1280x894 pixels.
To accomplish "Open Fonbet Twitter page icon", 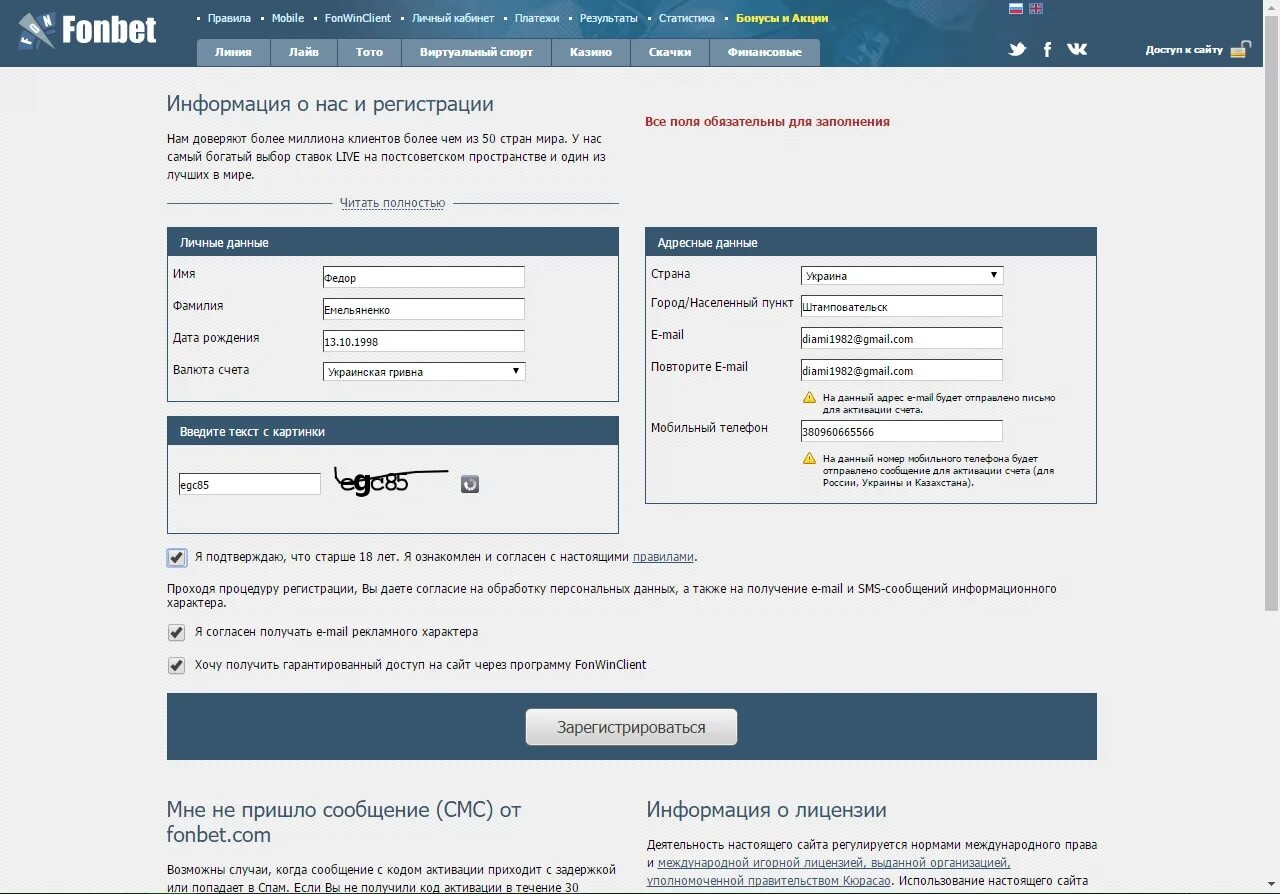I will point(1017,49).
